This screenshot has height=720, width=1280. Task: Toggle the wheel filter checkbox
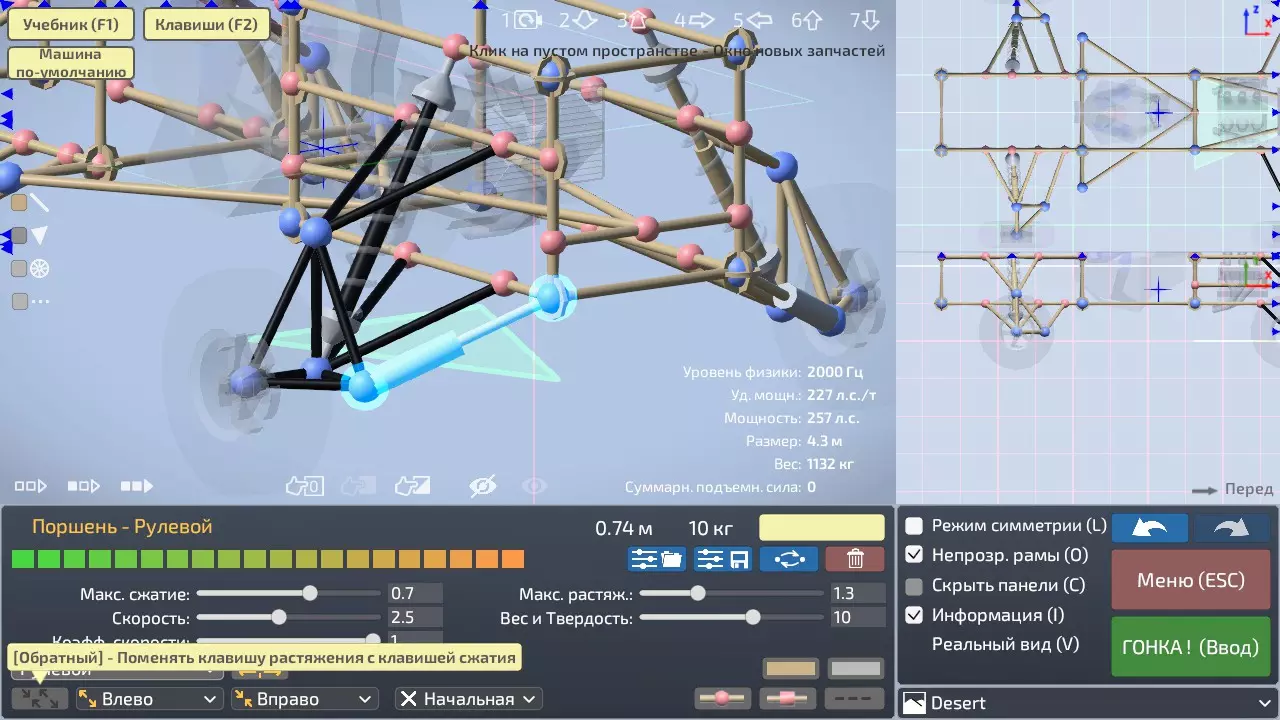[19, 268]
